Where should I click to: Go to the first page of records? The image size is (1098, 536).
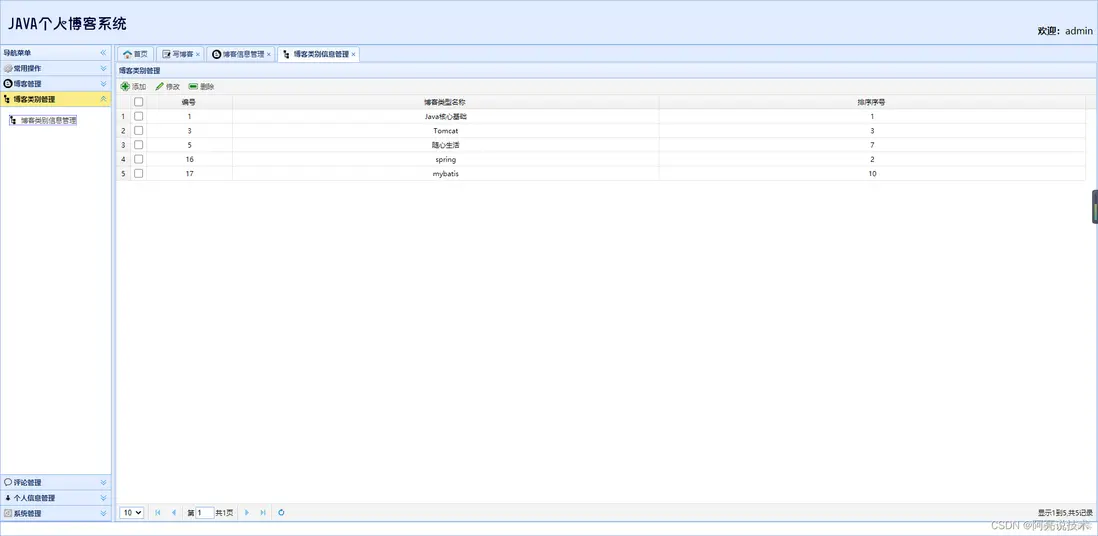pyautogui.click(x=158, y=513)
